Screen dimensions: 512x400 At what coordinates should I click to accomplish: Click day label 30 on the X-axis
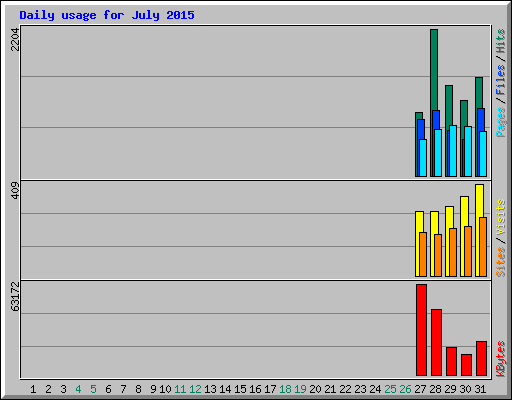[465, 389]
